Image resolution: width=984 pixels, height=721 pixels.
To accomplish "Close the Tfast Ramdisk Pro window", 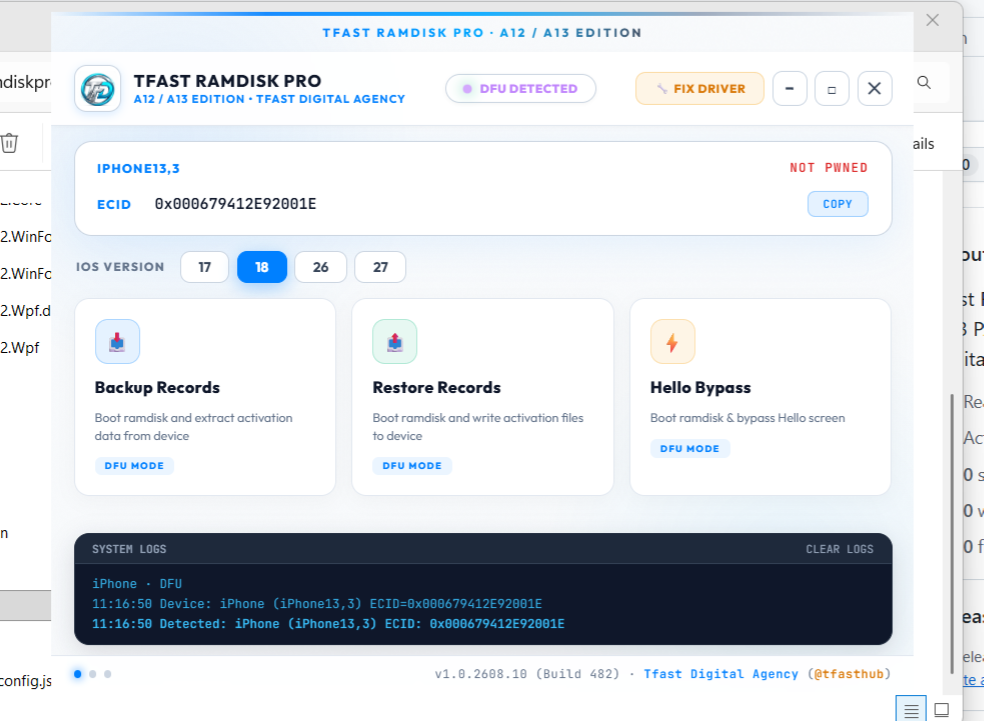I will pyautogui.click(x=874, y=88).
